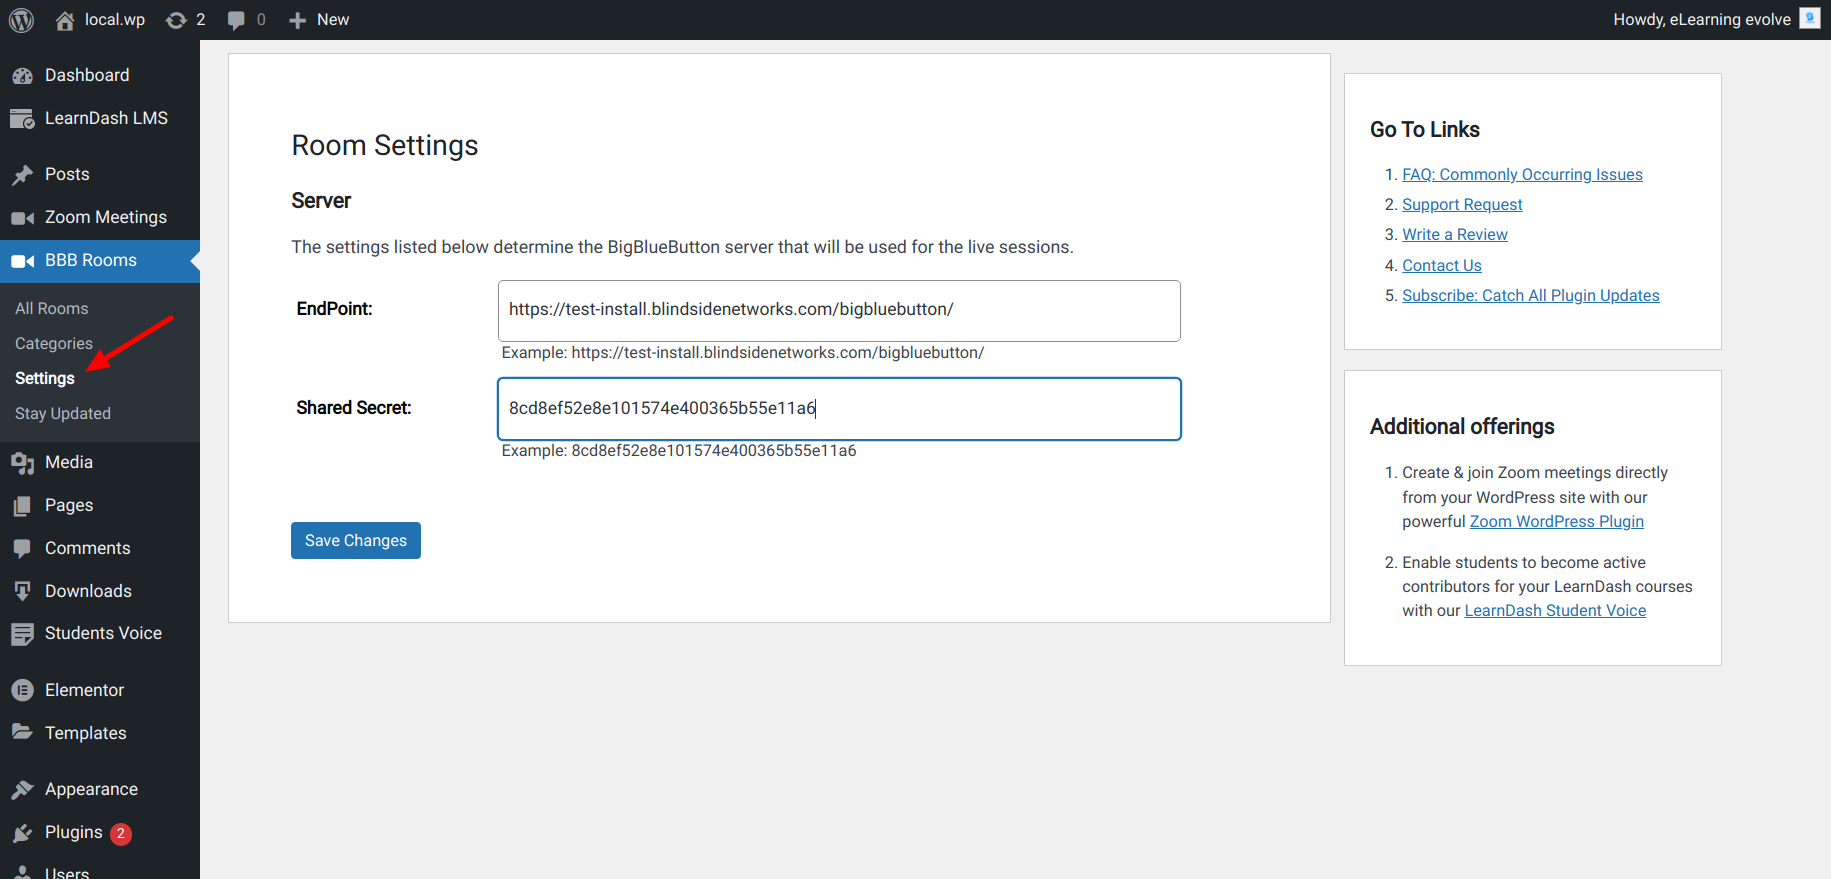Viewport: 1831px width, 879px height.
Task: Open Stay Updated submenu item
Action: tap(63, 414)
